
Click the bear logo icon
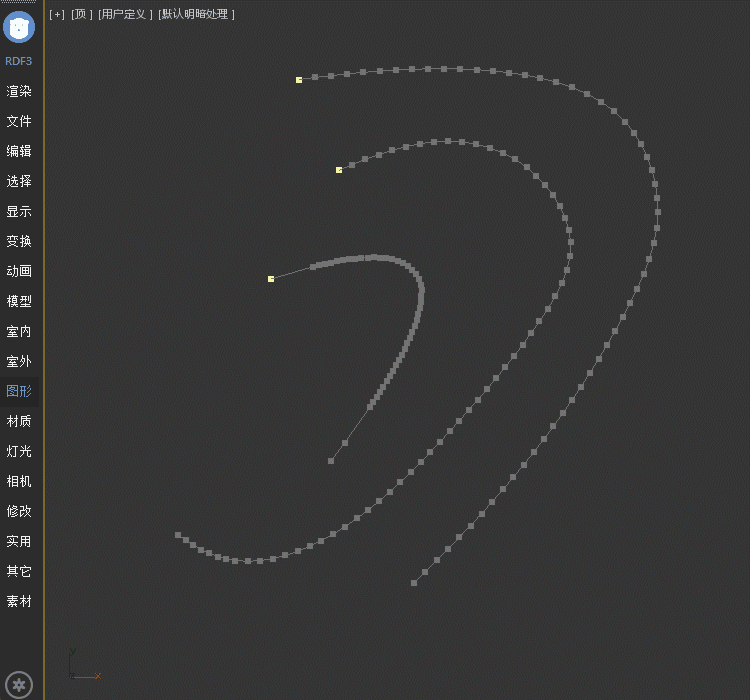coord(19,27)
